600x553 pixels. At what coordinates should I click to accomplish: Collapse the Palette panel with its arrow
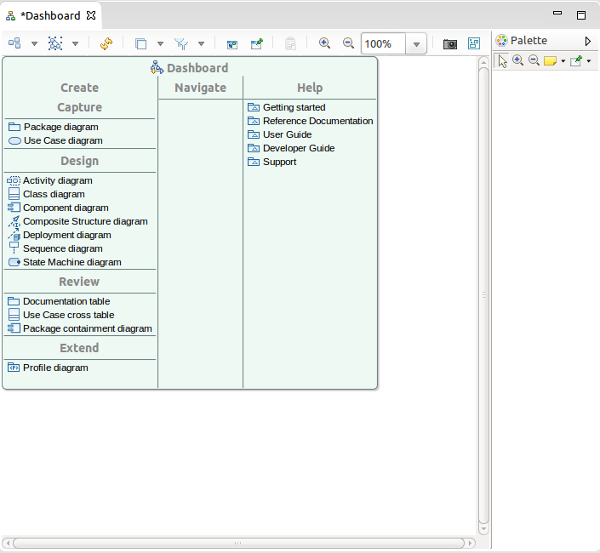(x=588, y=41)
